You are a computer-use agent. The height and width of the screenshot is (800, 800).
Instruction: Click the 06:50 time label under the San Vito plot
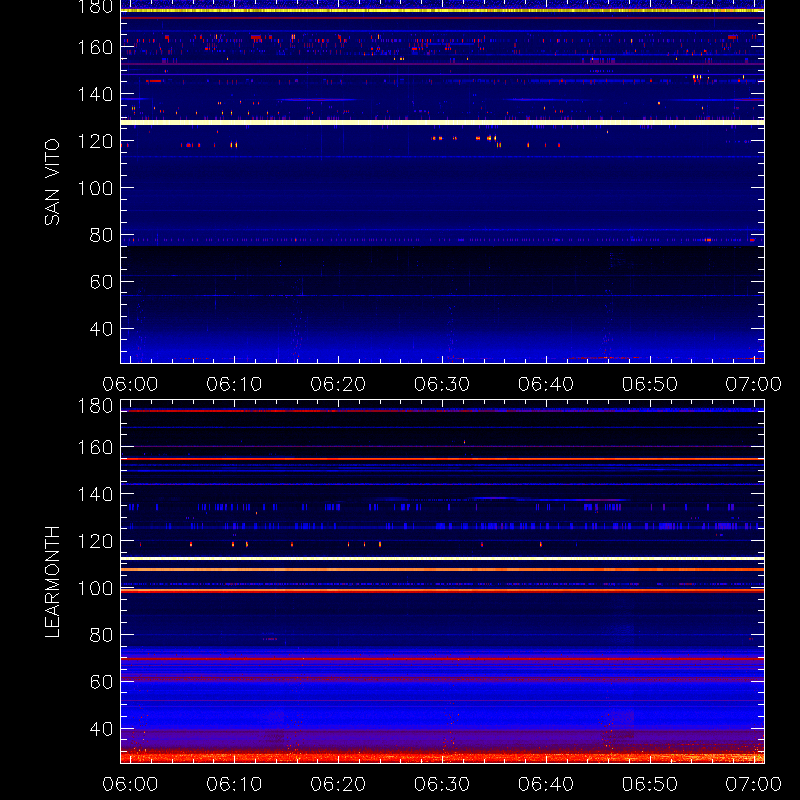[649, 384]
